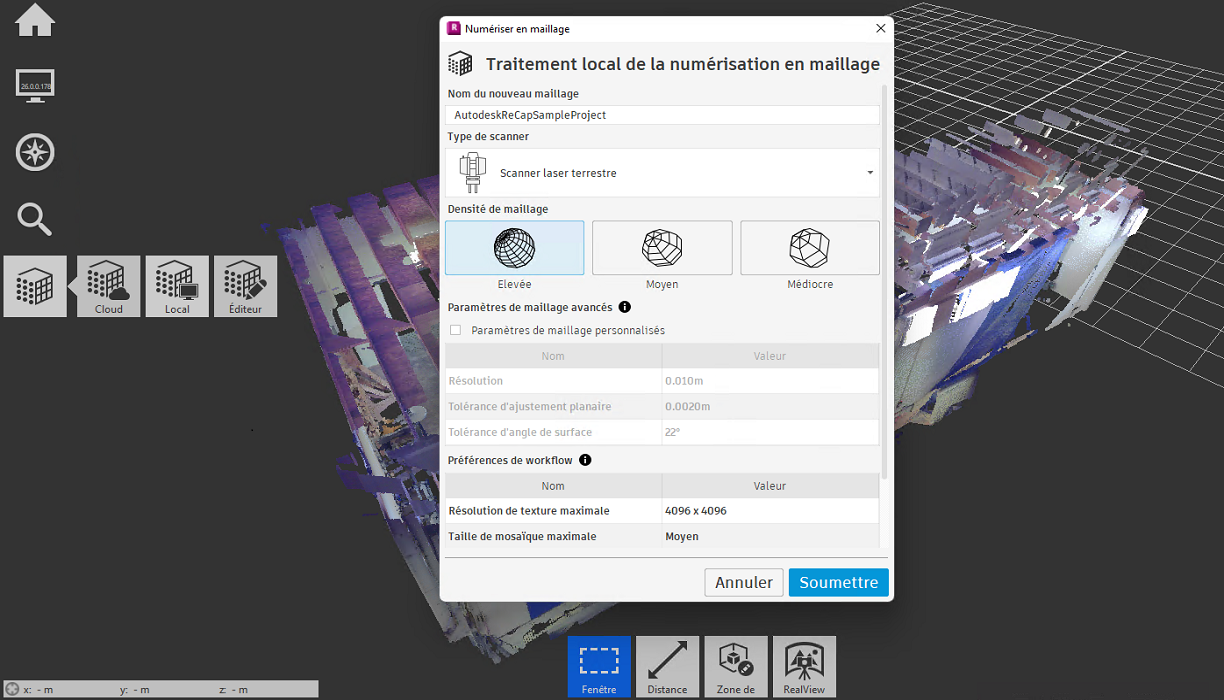Choose Cloud mesh processing

(109, 286)
